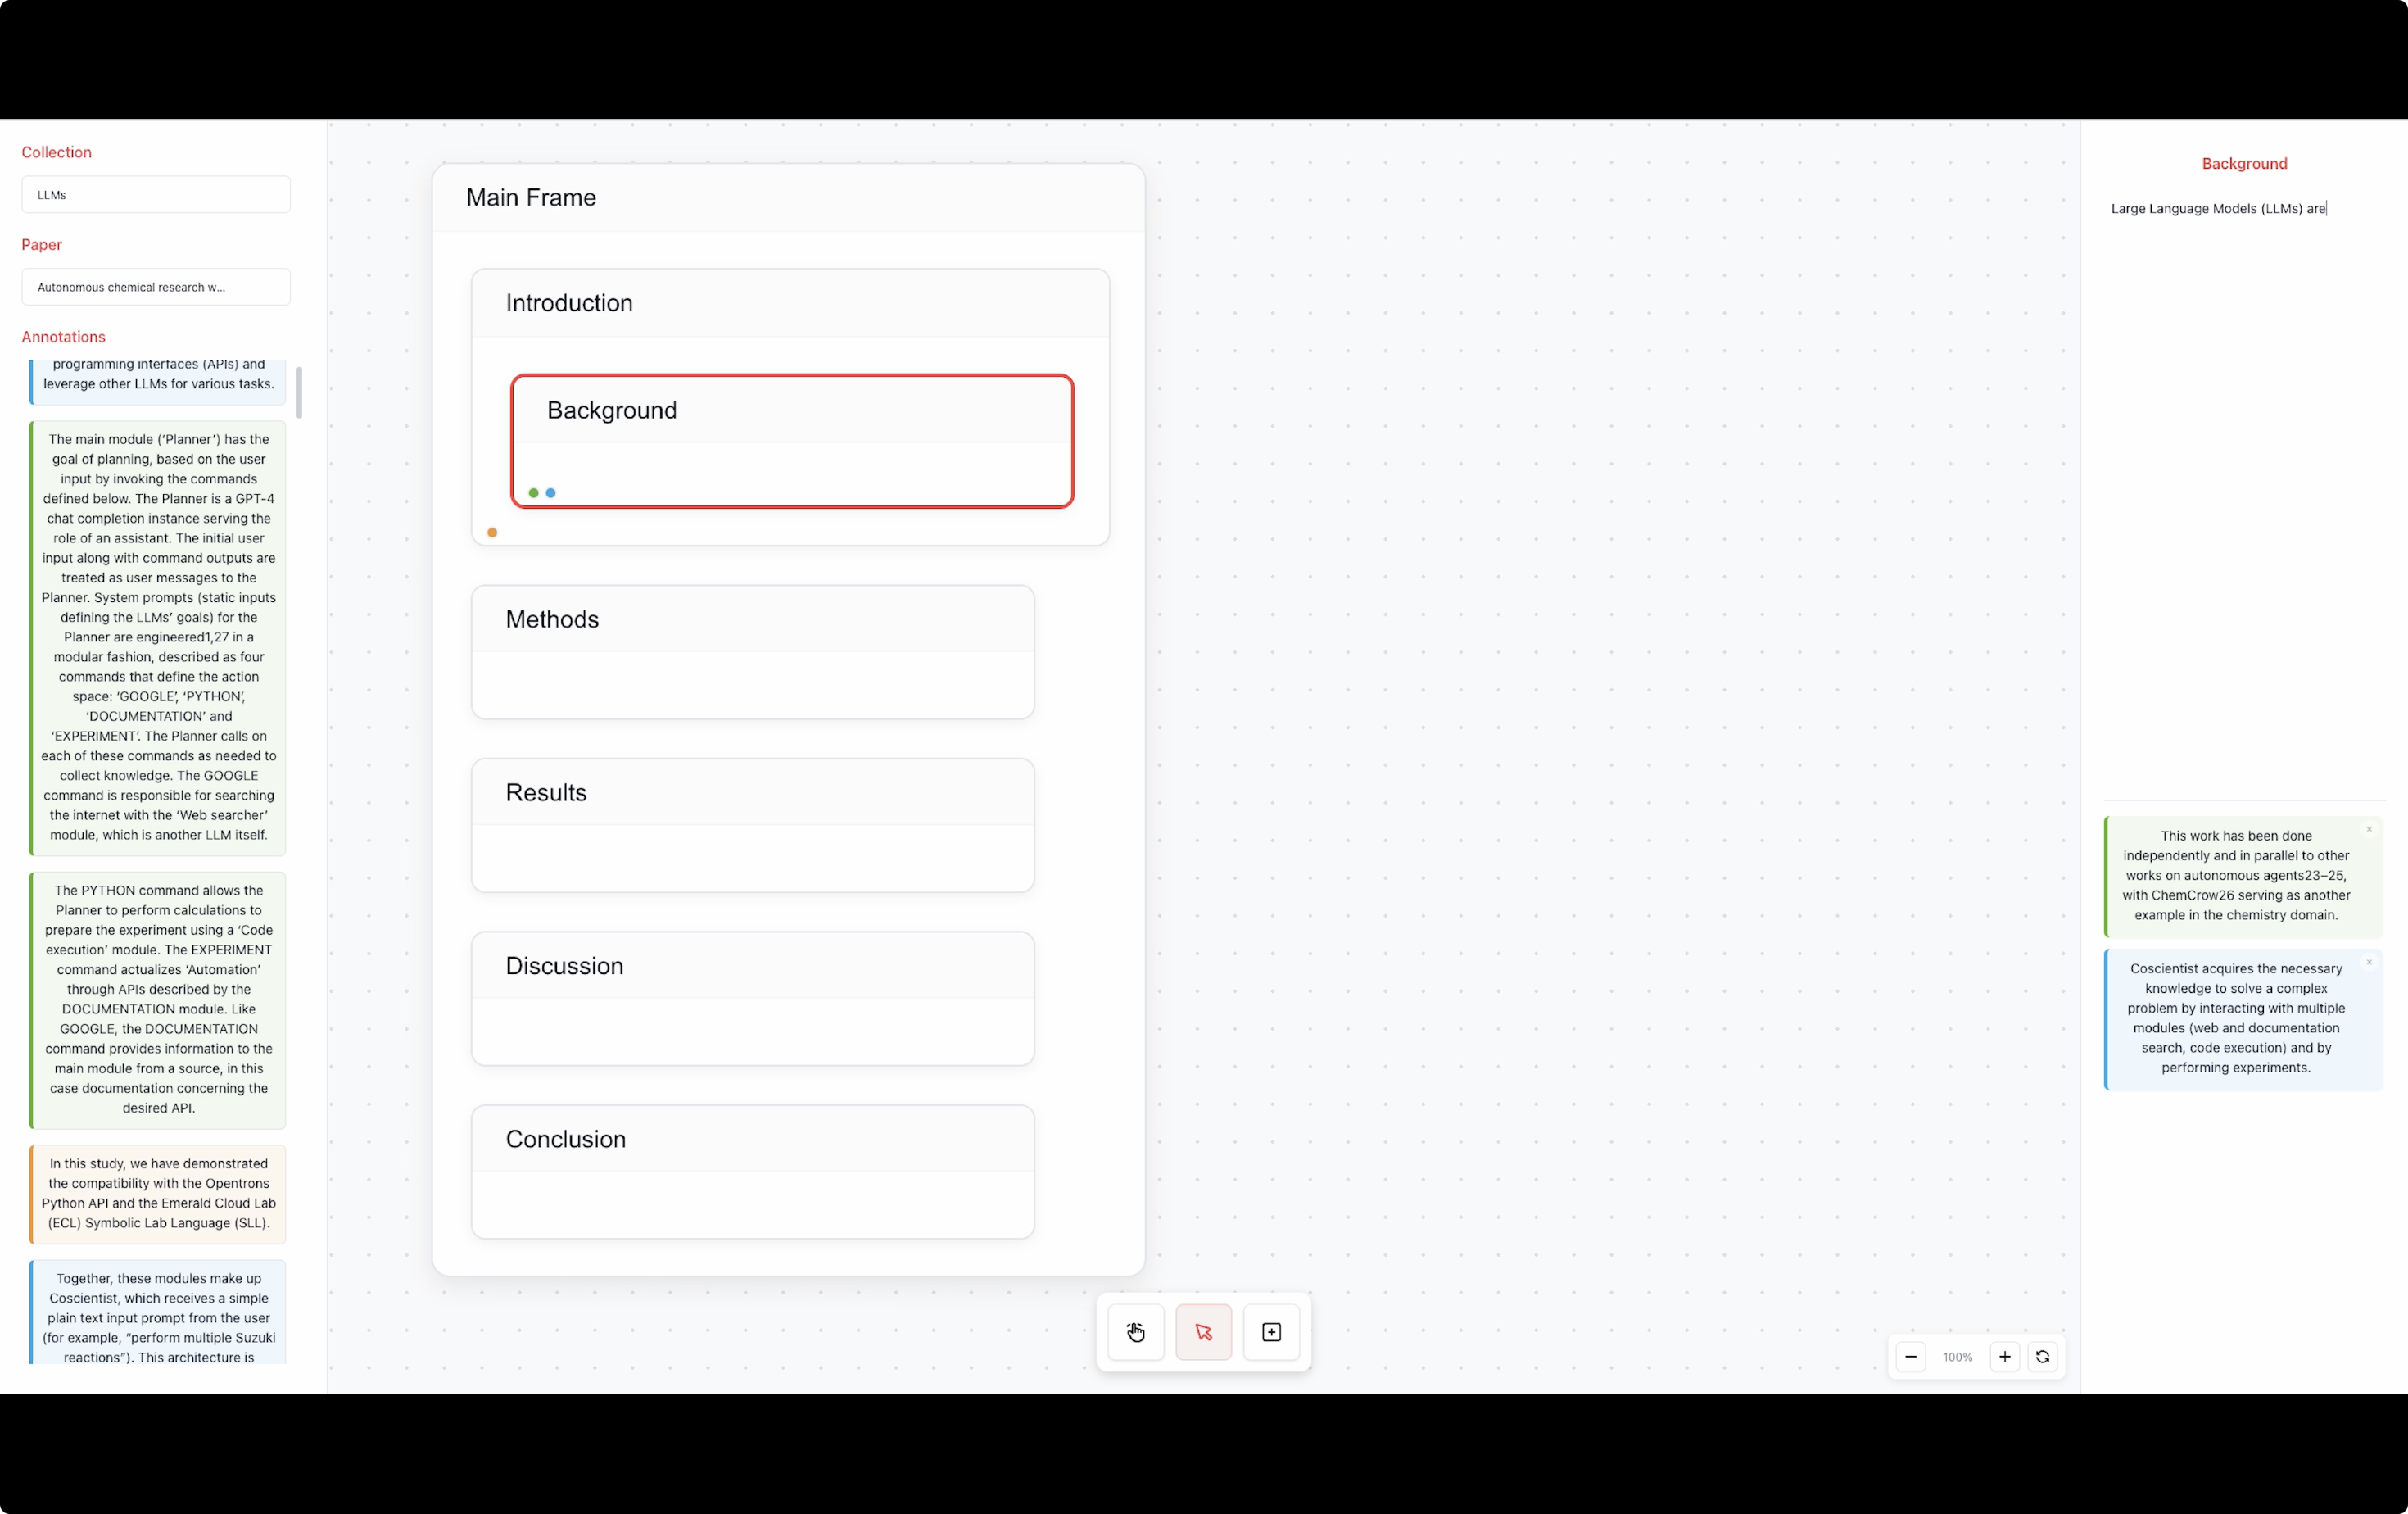This screenshot has height=1514, width=2408.
Task: Zoom in with the plus button
Action: (x=2004, y=1357)
